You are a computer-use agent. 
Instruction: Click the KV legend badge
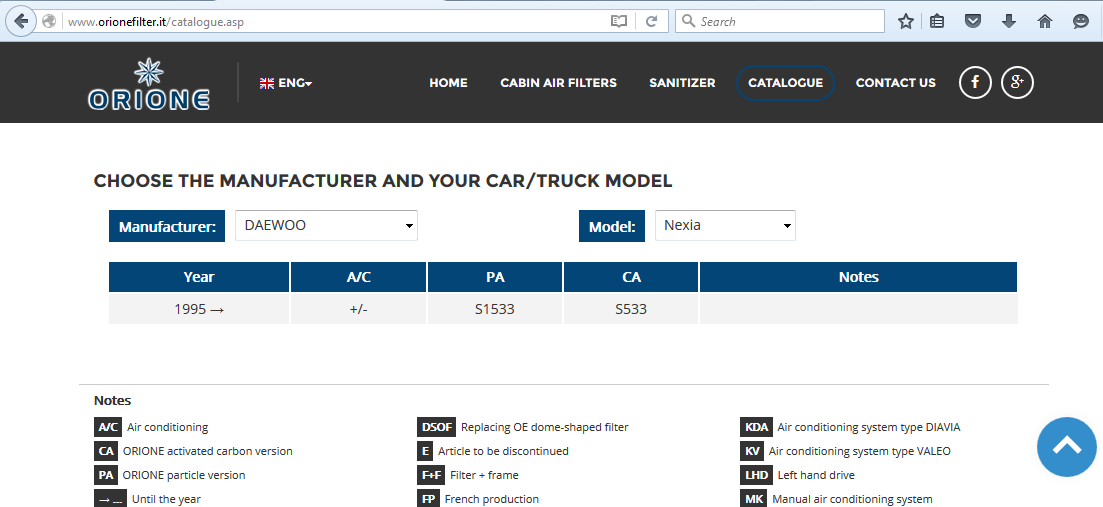click(752, 451)
